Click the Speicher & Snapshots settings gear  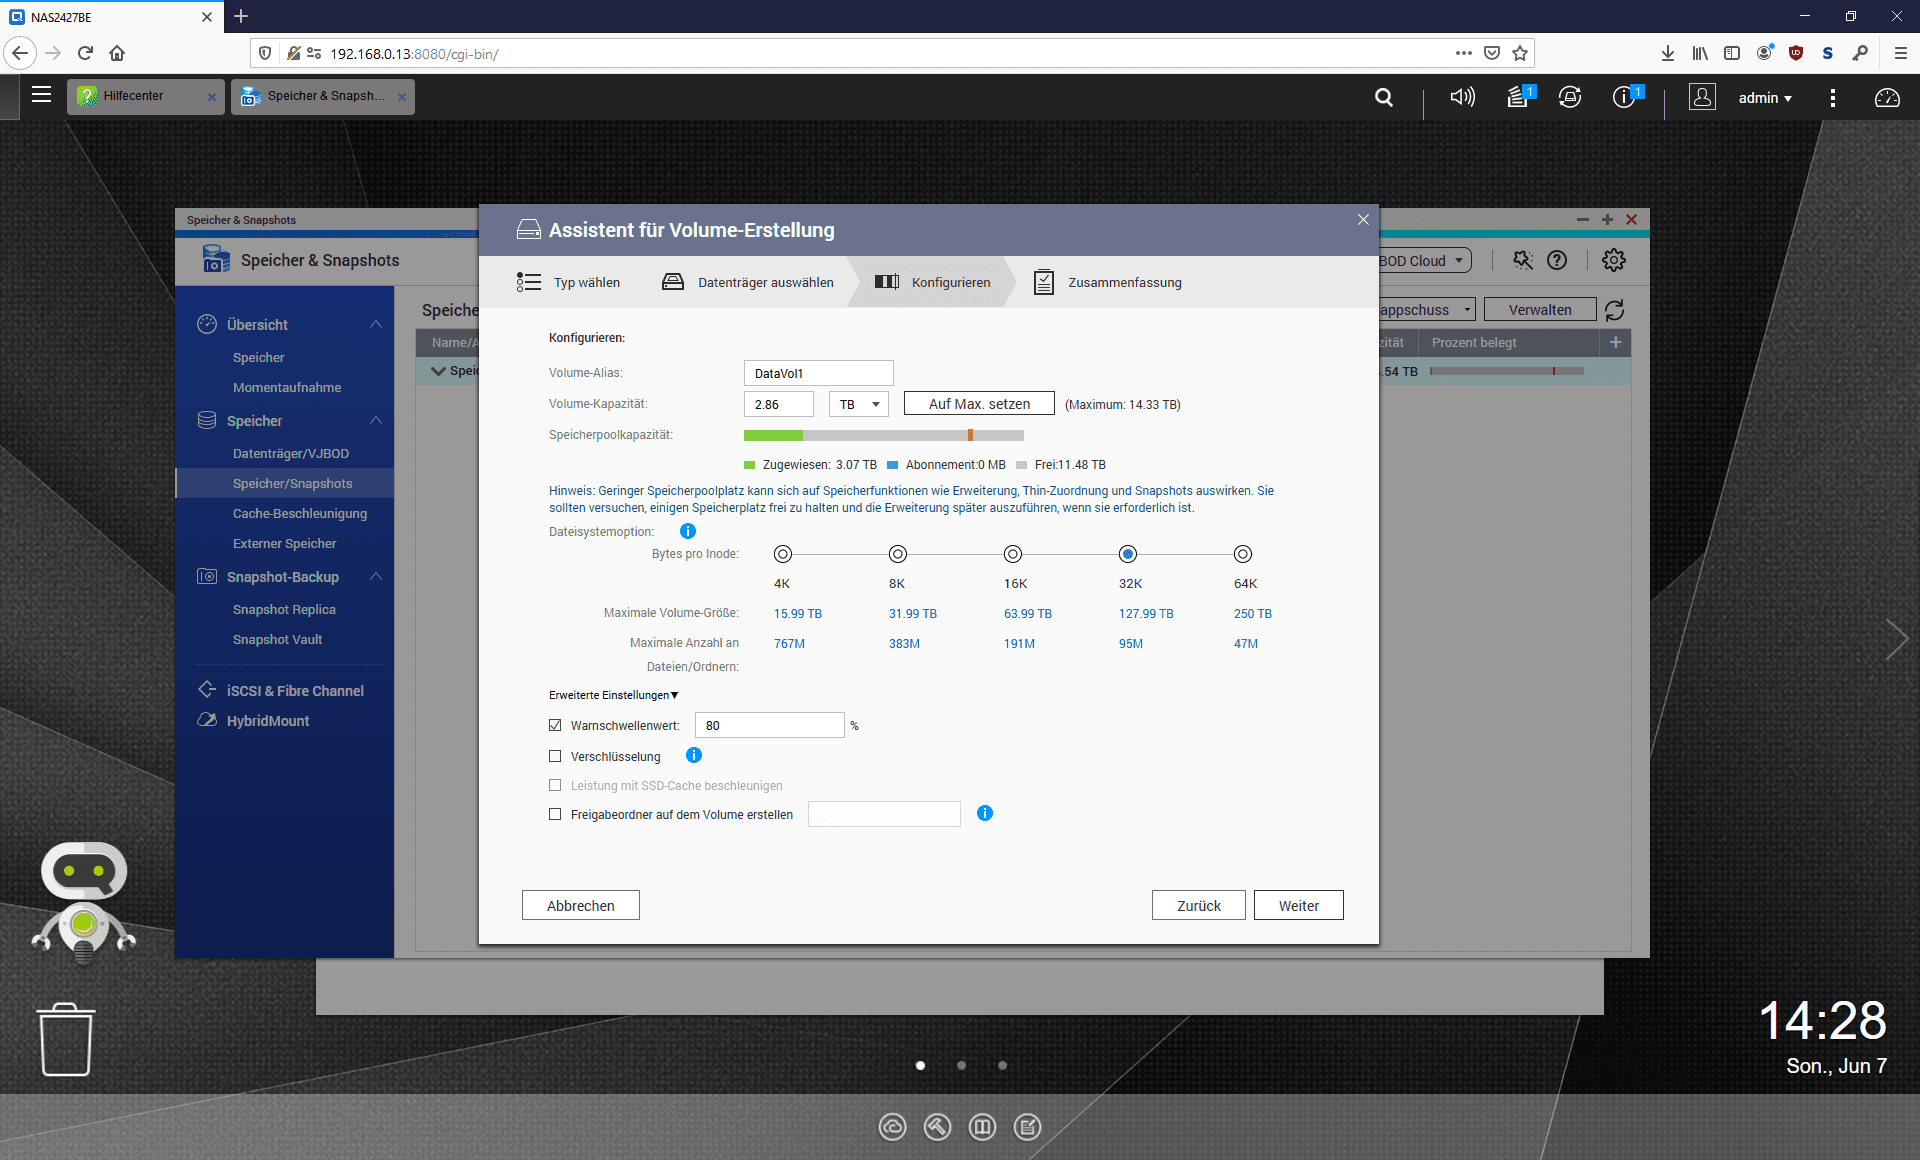[1613, 260]
